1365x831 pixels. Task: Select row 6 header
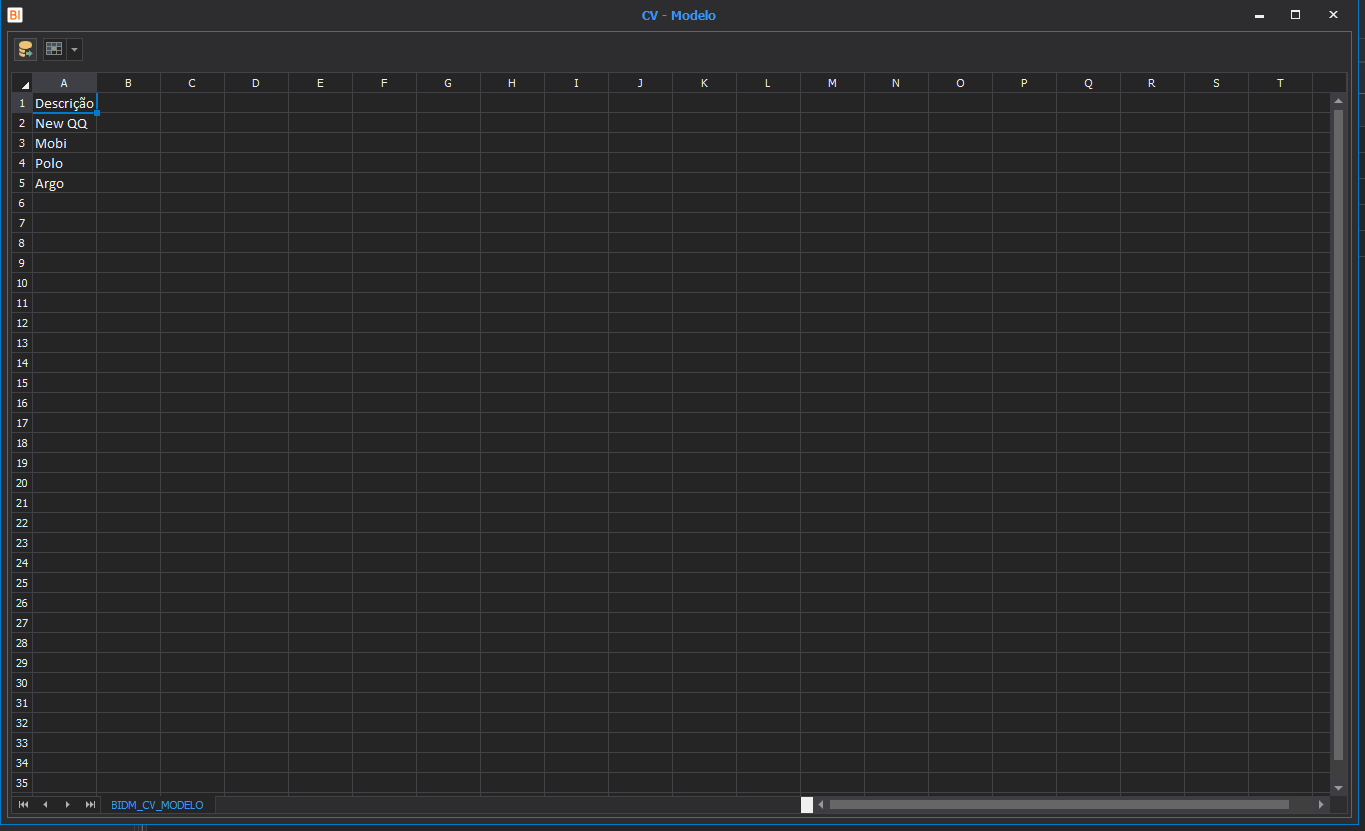22,203
